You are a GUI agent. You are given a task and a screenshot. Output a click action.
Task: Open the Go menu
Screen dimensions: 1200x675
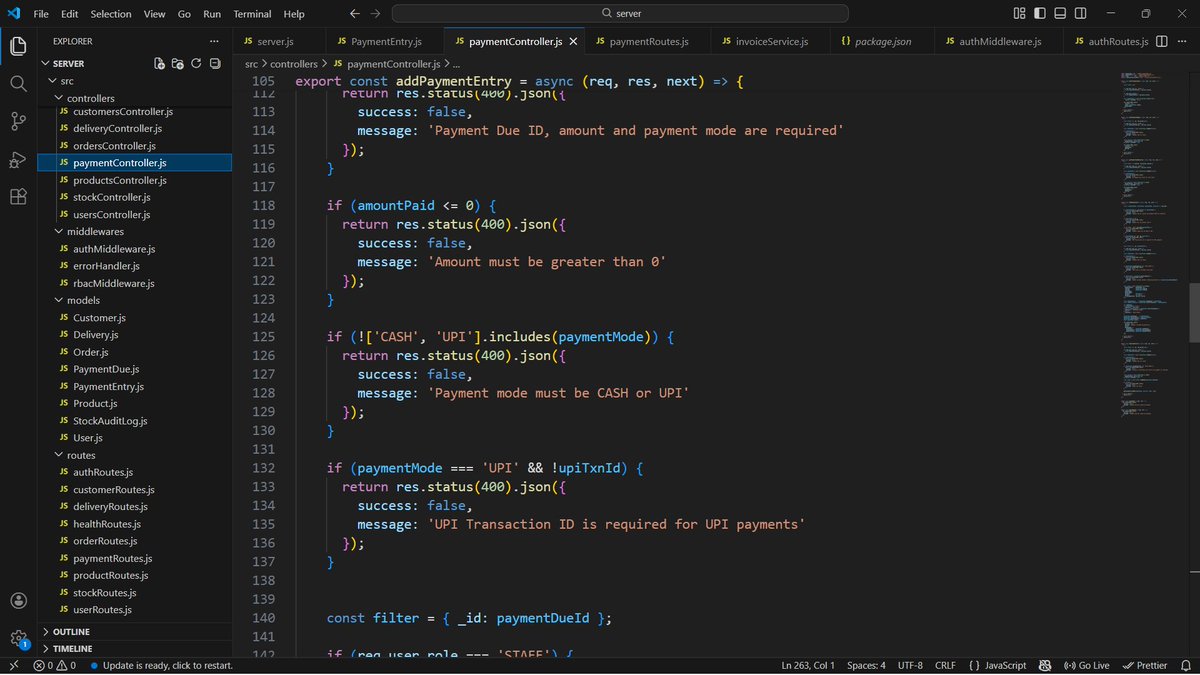(184, 14)
